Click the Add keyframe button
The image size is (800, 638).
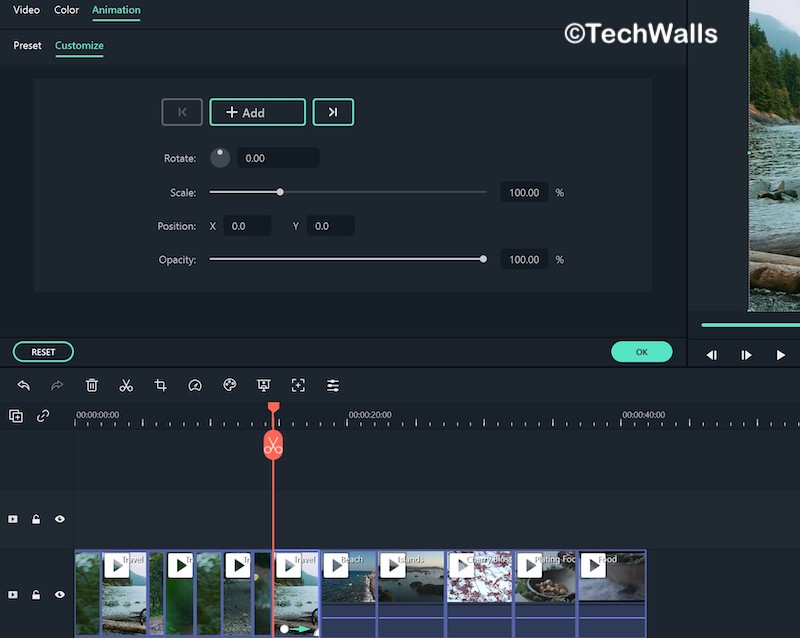[257, 112]
